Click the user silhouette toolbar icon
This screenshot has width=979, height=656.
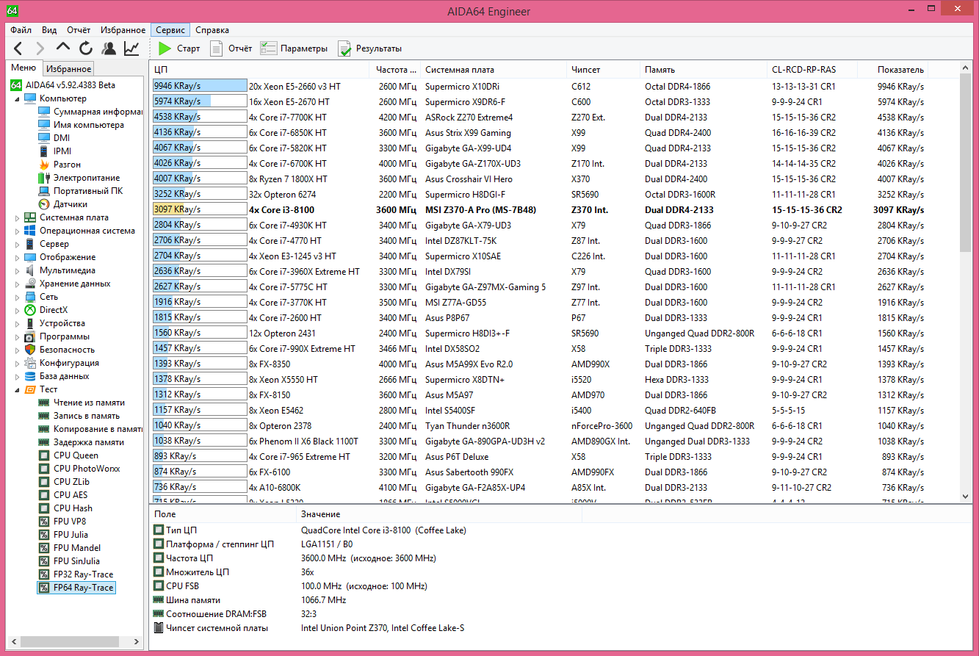tap(108, 48)
